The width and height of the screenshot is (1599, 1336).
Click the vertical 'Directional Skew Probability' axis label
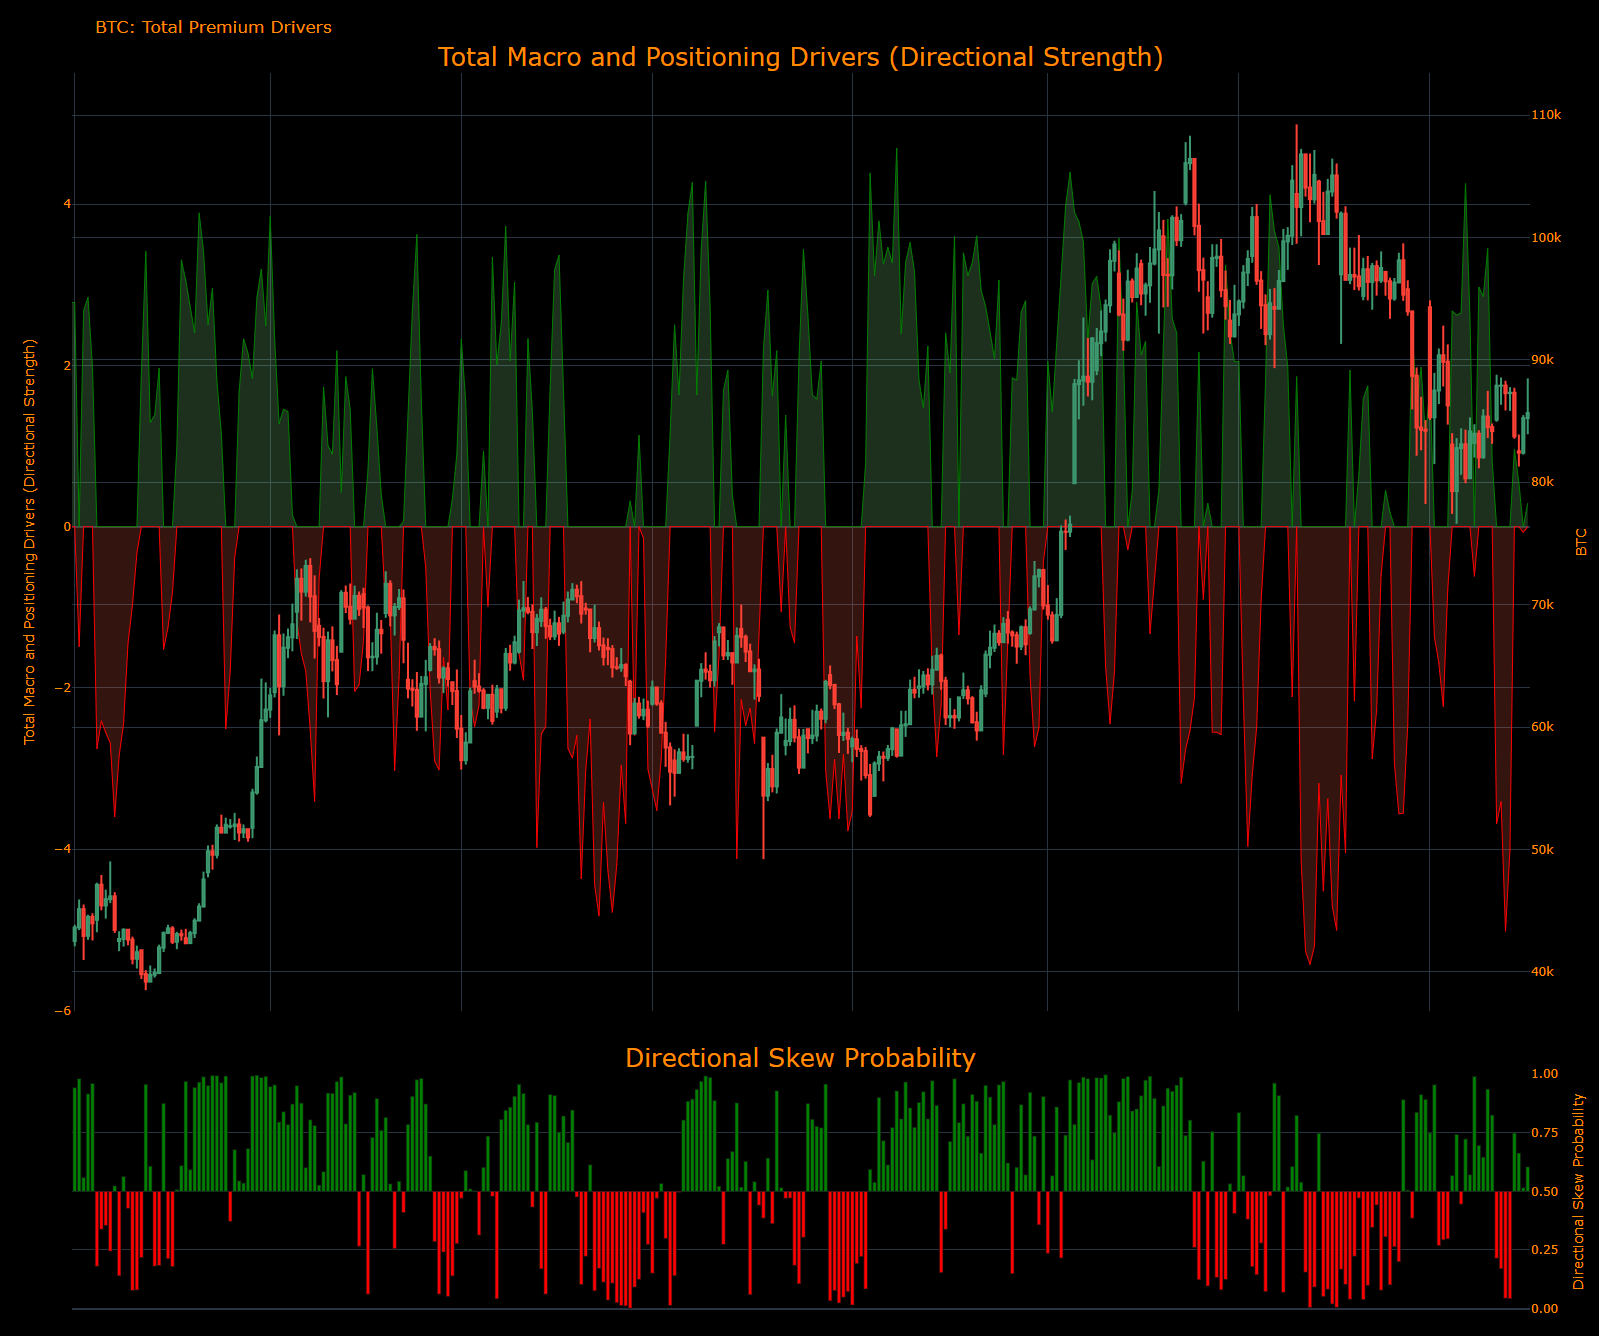(x=1579, y=1191)
